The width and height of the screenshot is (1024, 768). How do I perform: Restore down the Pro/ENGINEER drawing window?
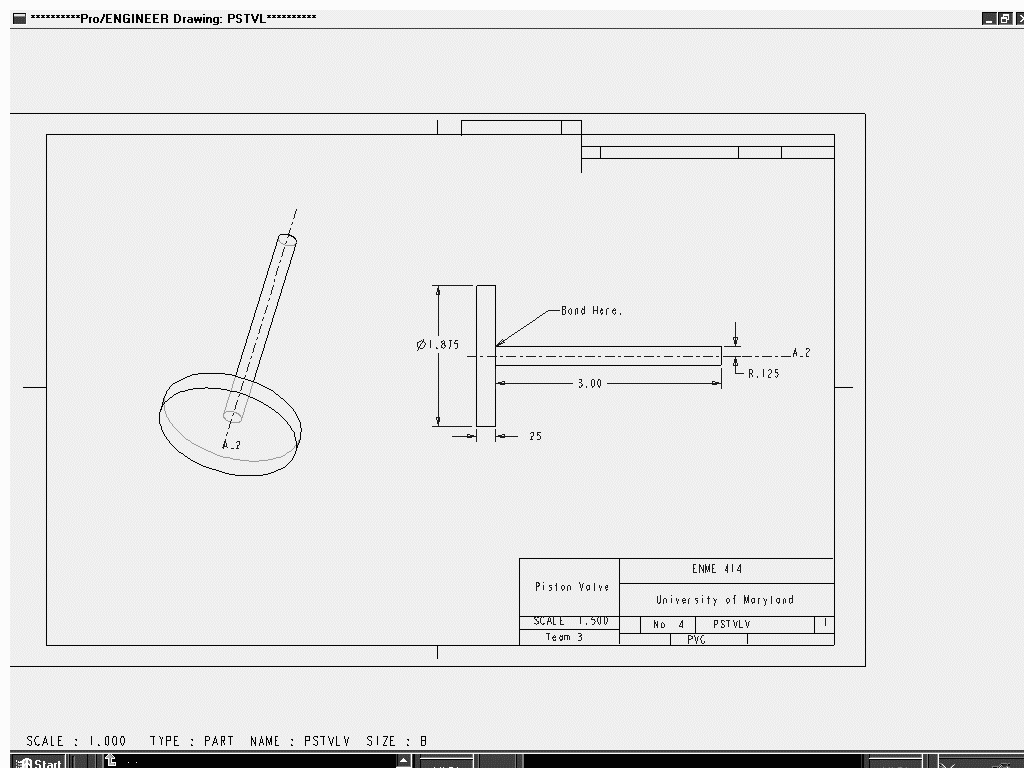[1004, 18]
